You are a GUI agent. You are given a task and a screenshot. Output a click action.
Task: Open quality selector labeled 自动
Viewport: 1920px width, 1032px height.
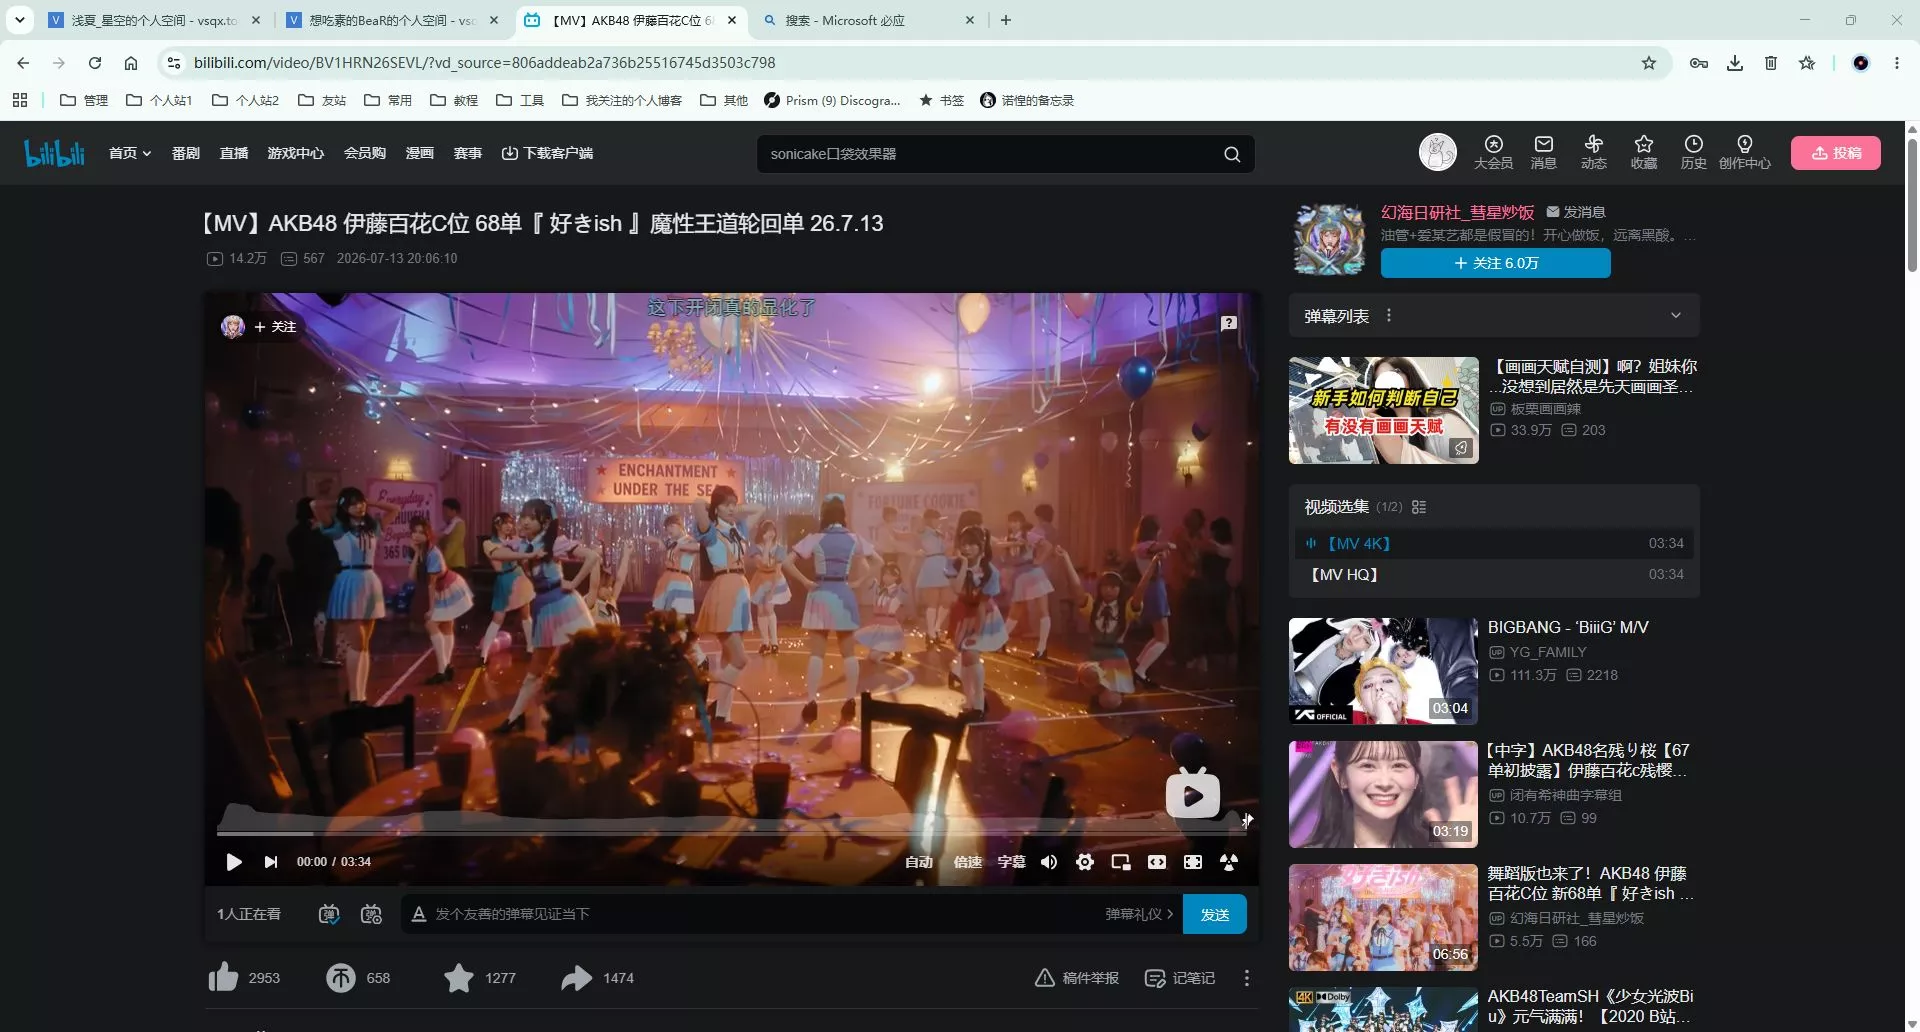point(919,862)
